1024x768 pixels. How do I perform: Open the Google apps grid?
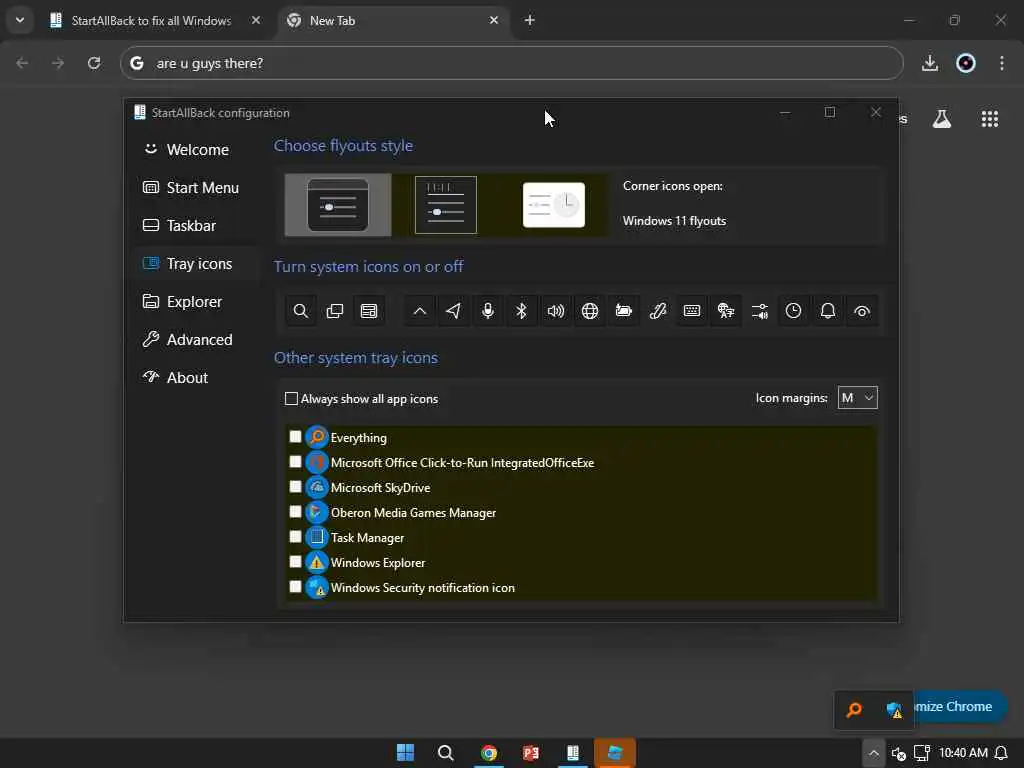click(990, 119)
